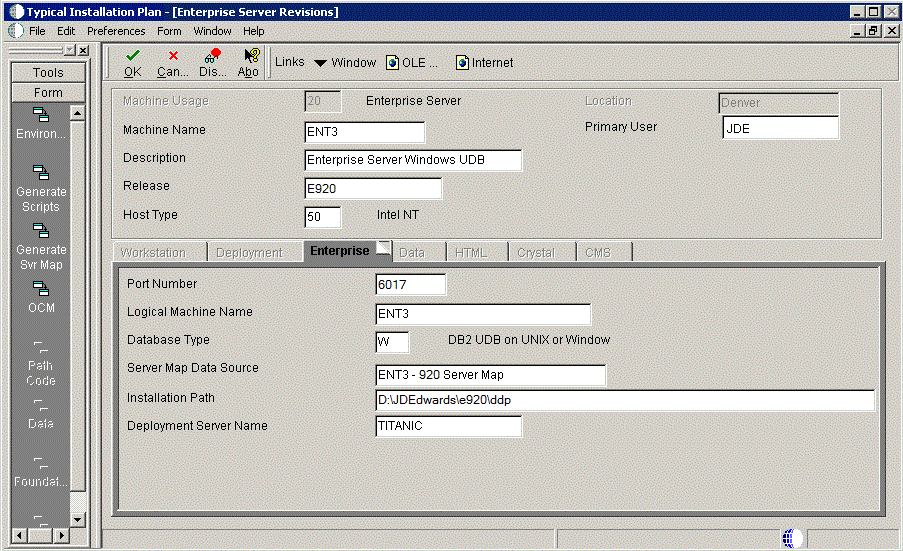
Task: Open the Path Code sidebar item
Action: [x=40, y=364]
